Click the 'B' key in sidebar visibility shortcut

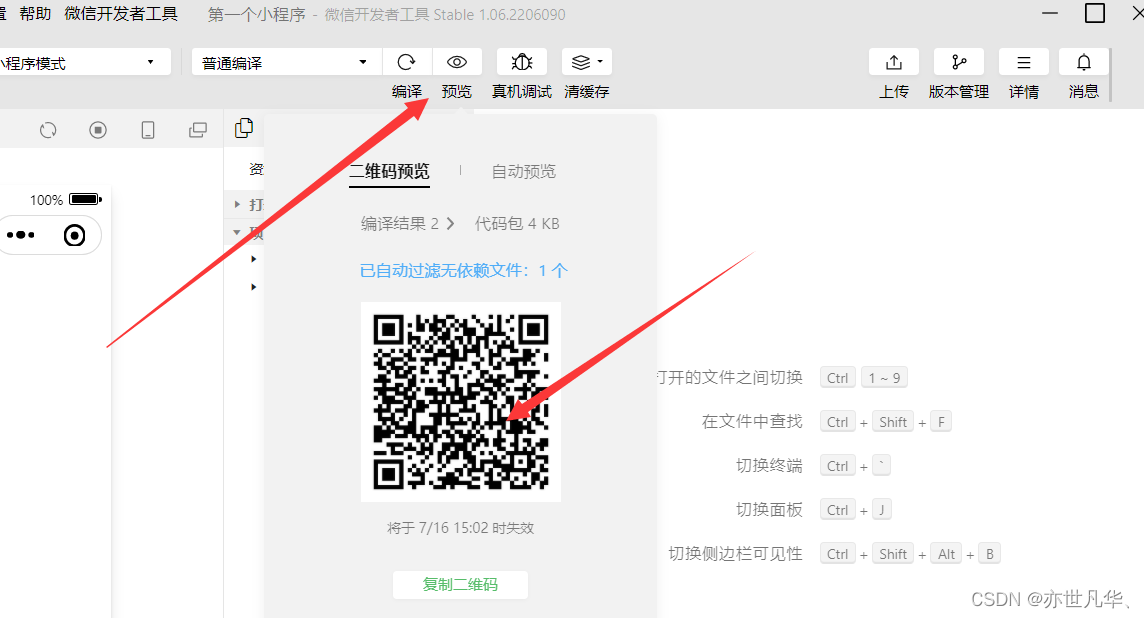[x=989, y=554]
